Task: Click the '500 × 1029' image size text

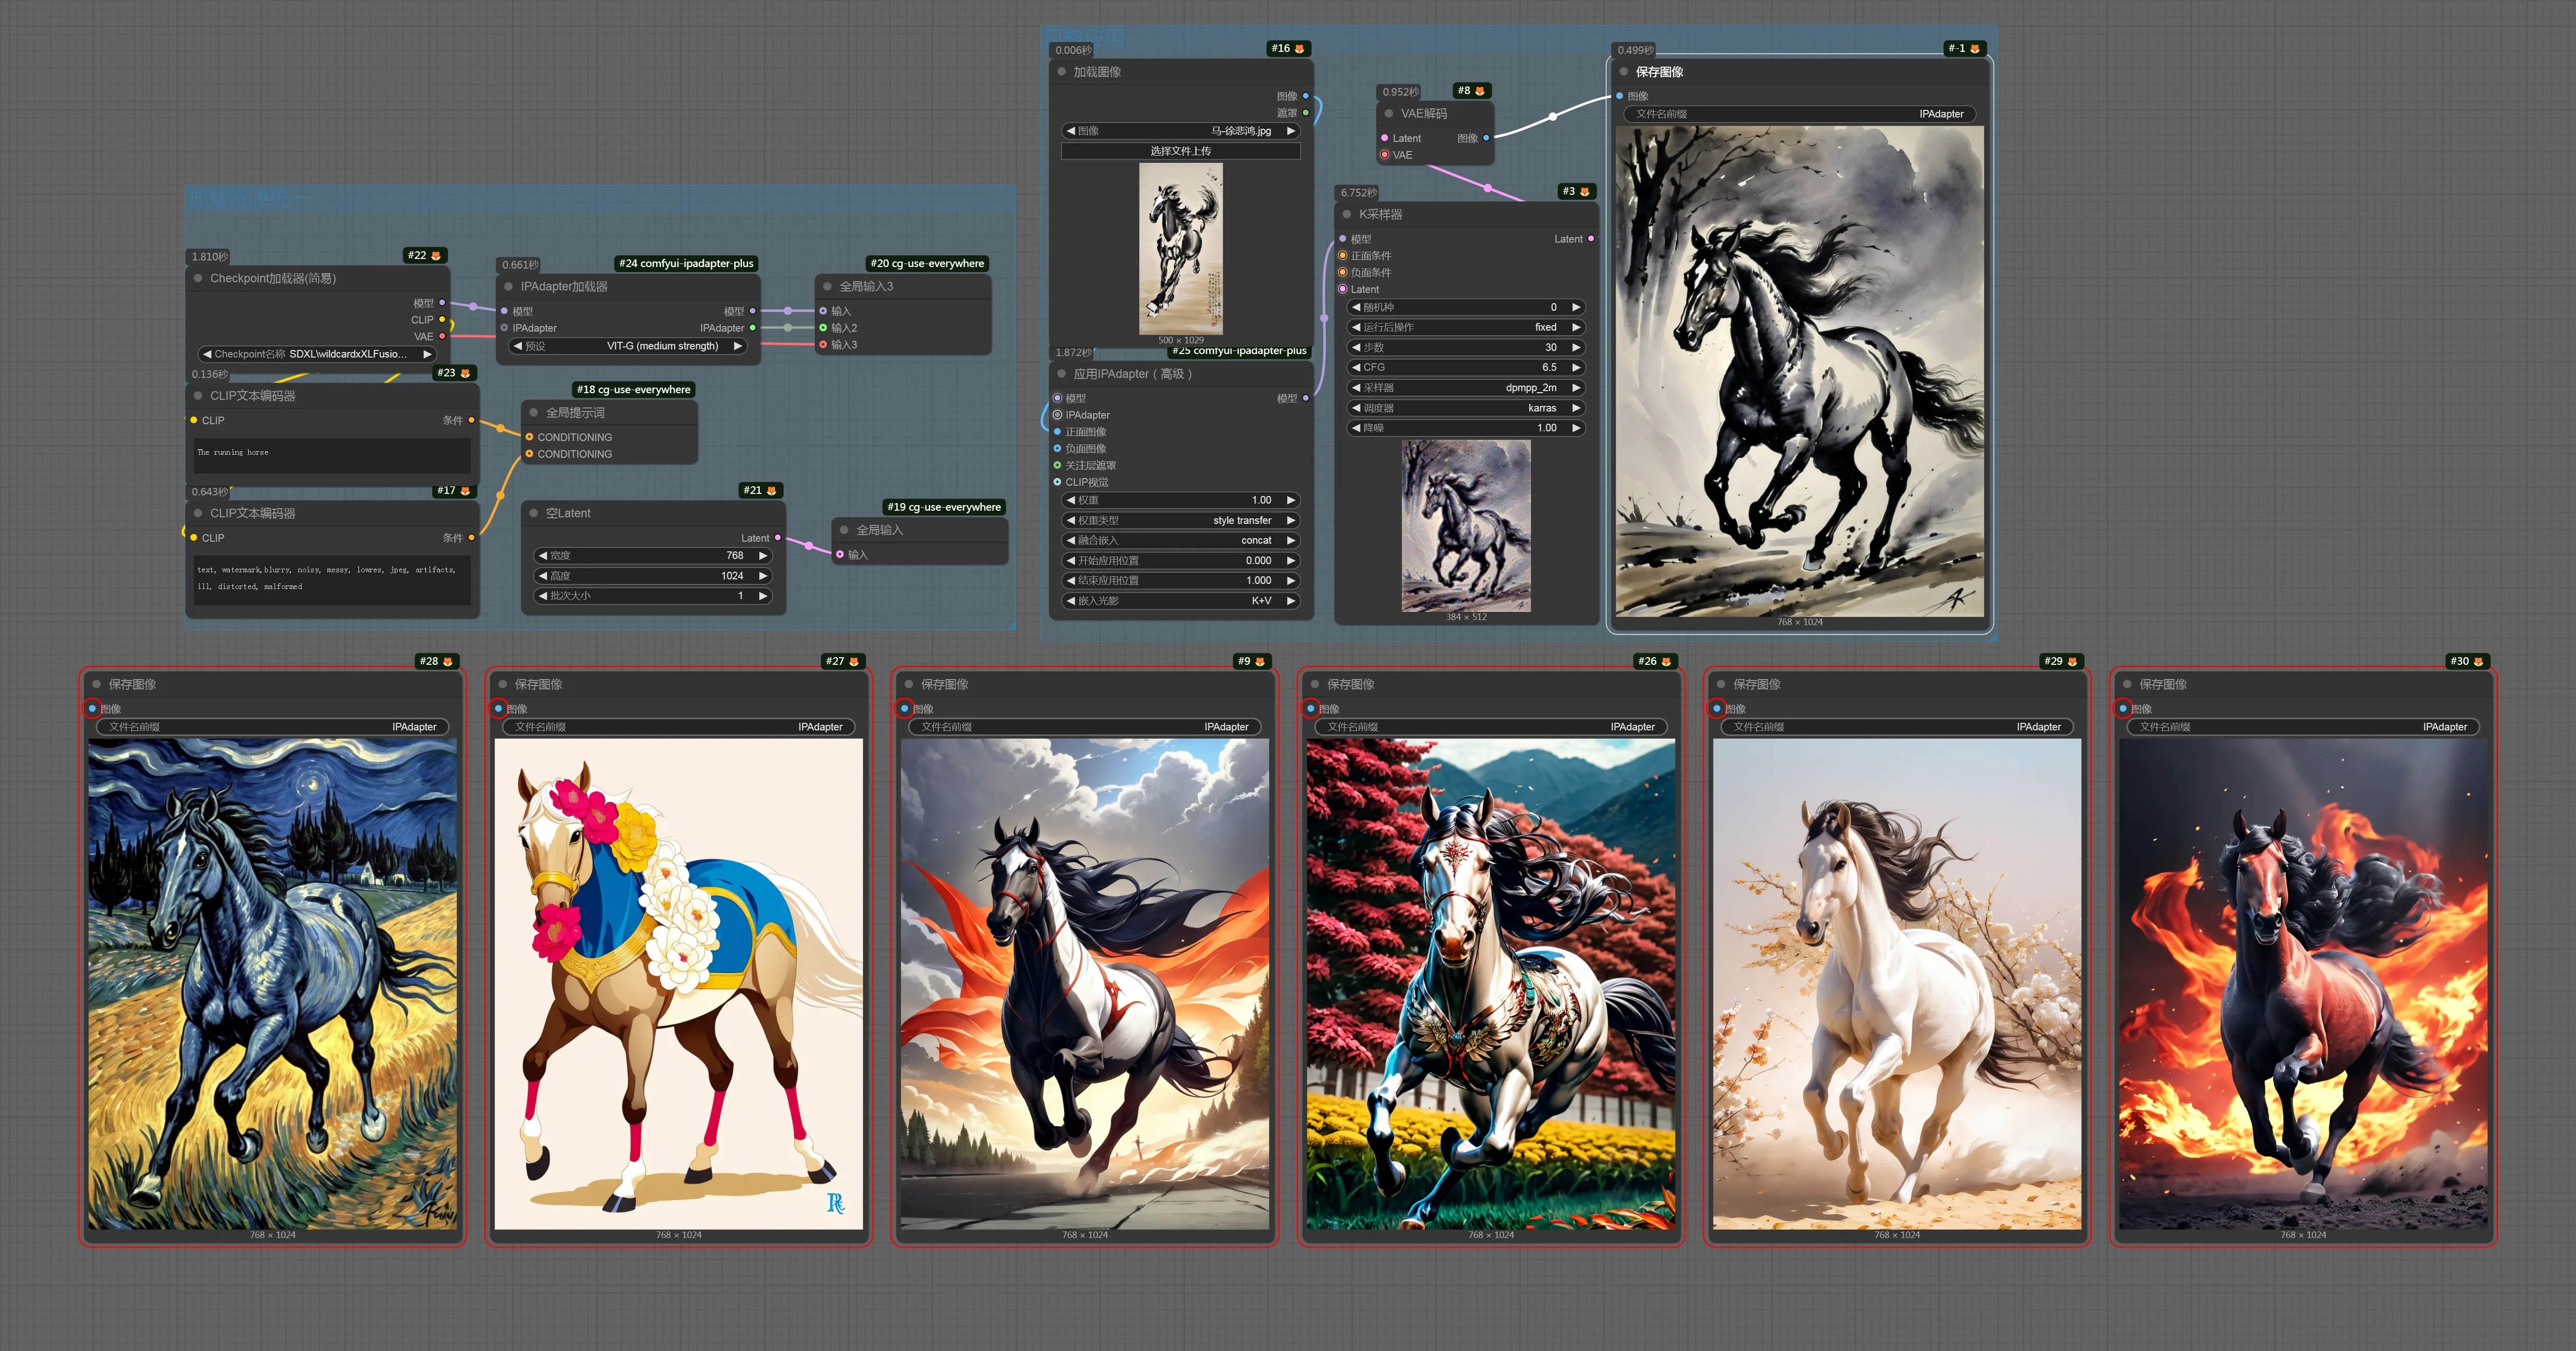Action: point(1181,341)
